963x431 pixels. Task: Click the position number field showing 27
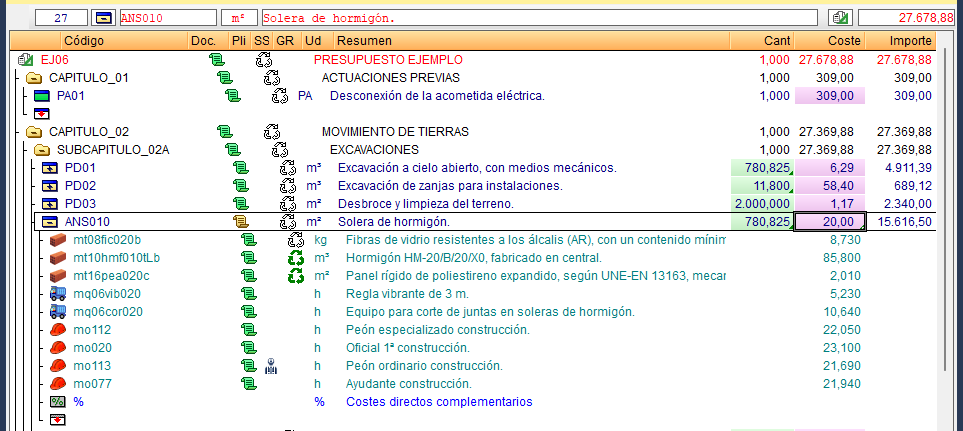pos(61,18)
